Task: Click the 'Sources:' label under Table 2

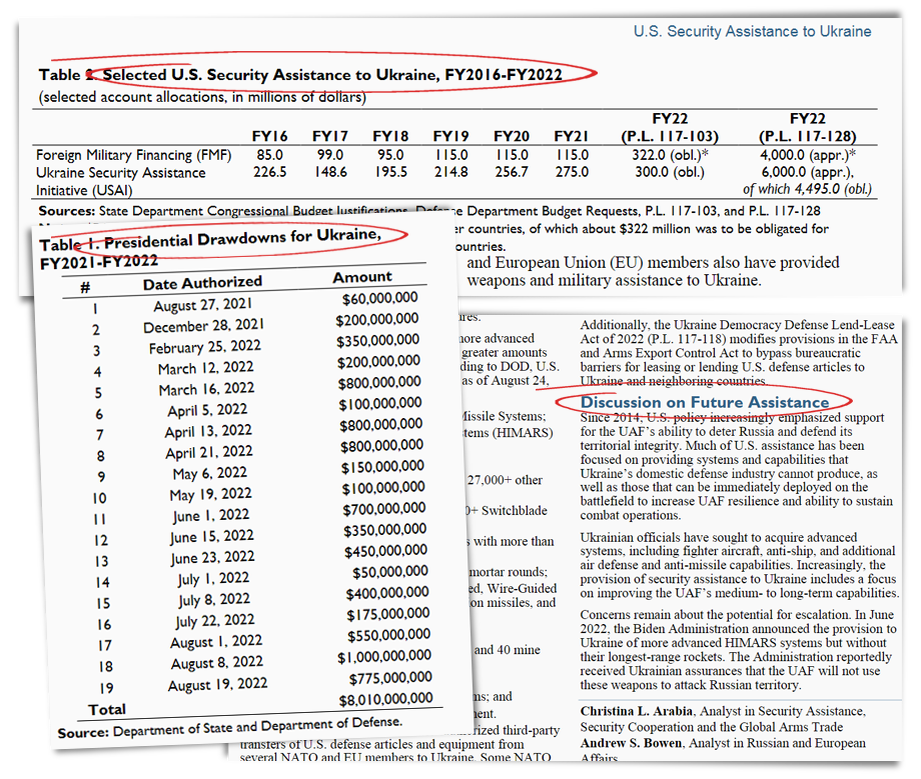Action: 66,210
